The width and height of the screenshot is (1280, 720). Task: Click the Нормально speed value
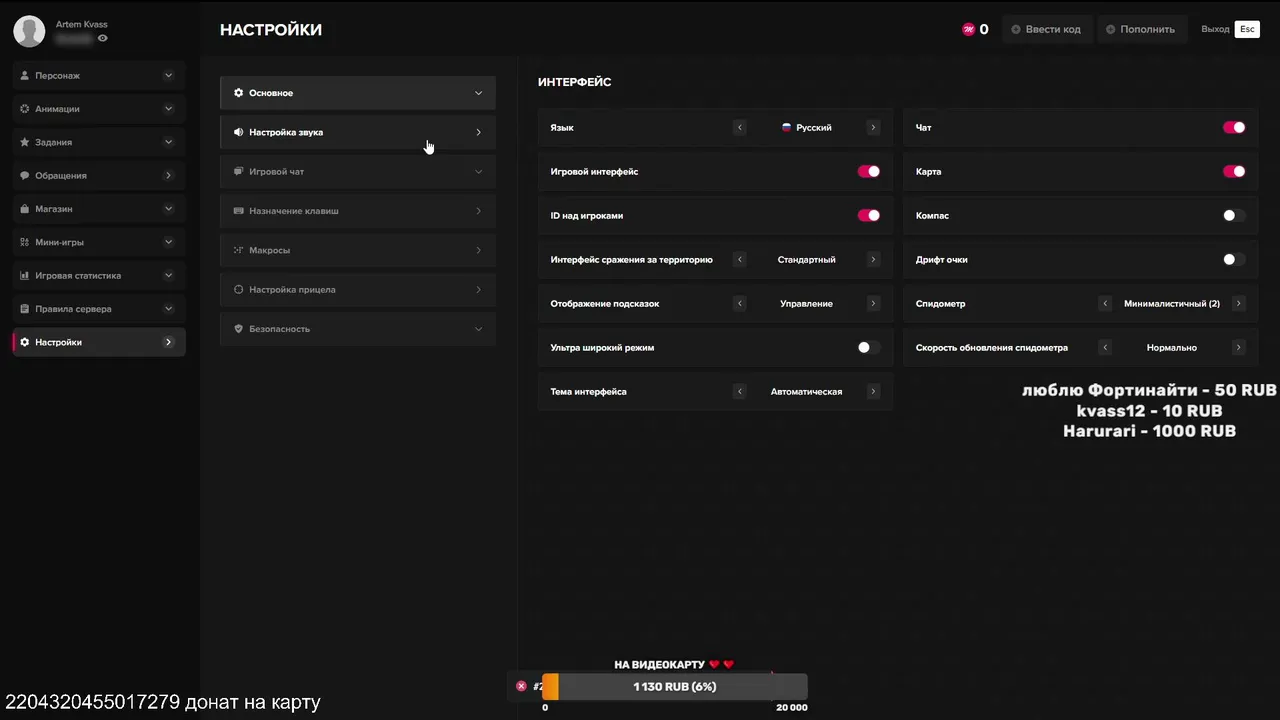click(x=1172, y=348)
